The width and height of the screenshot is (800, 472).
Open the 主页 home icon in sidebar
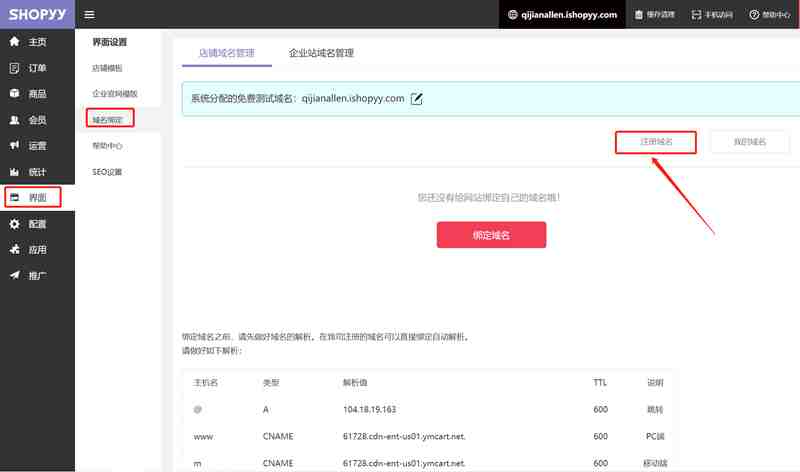point(14,41)
